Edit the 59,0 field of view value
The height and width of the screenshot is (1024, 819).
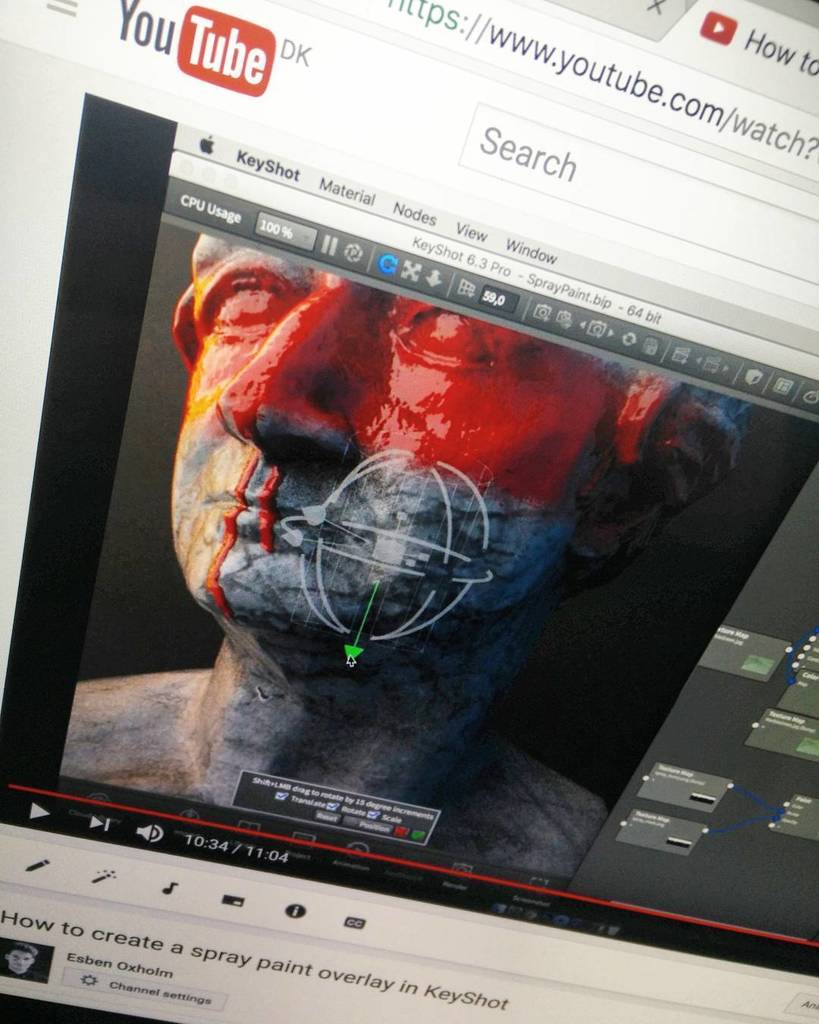click(497, 300)
